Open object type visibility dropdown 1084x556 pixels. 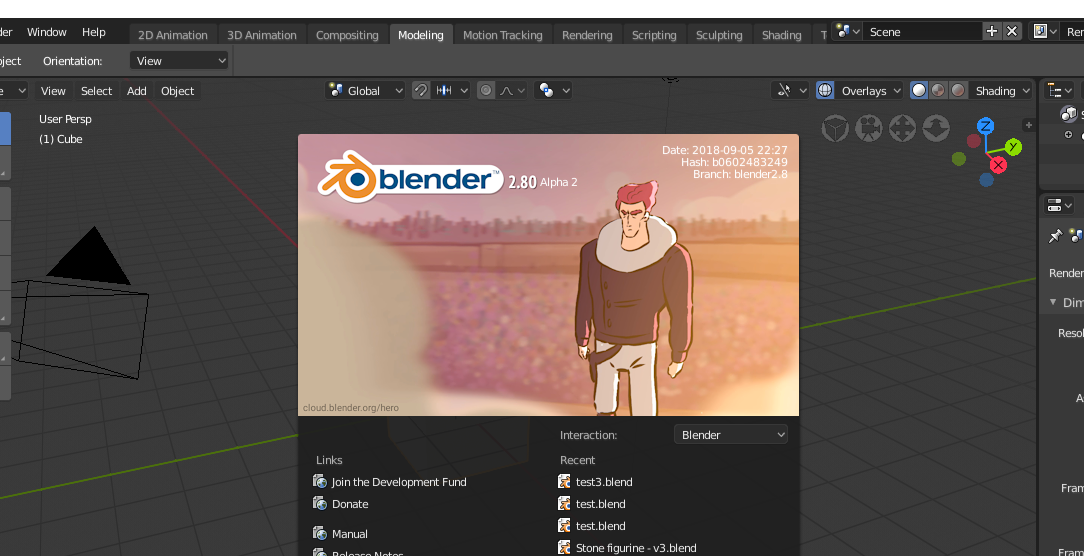790,91
